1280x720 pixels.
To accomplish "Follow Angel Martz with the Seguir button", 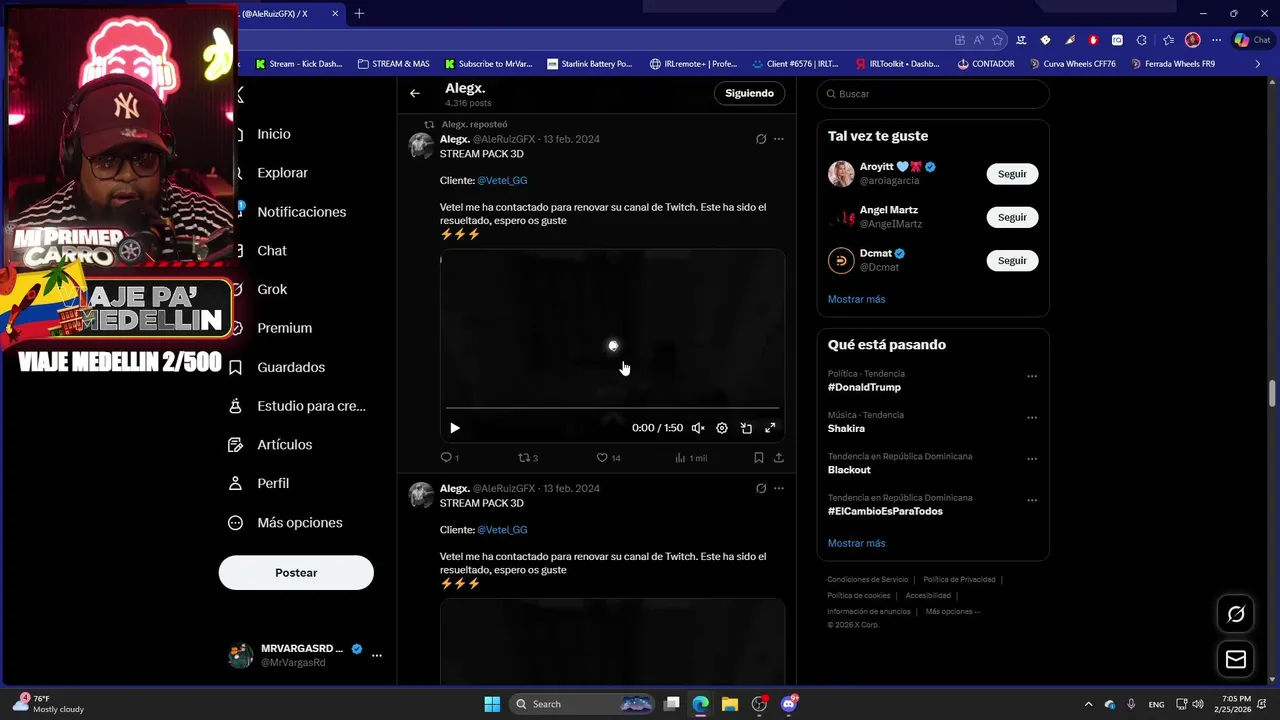I will [x=1012, y=217].
